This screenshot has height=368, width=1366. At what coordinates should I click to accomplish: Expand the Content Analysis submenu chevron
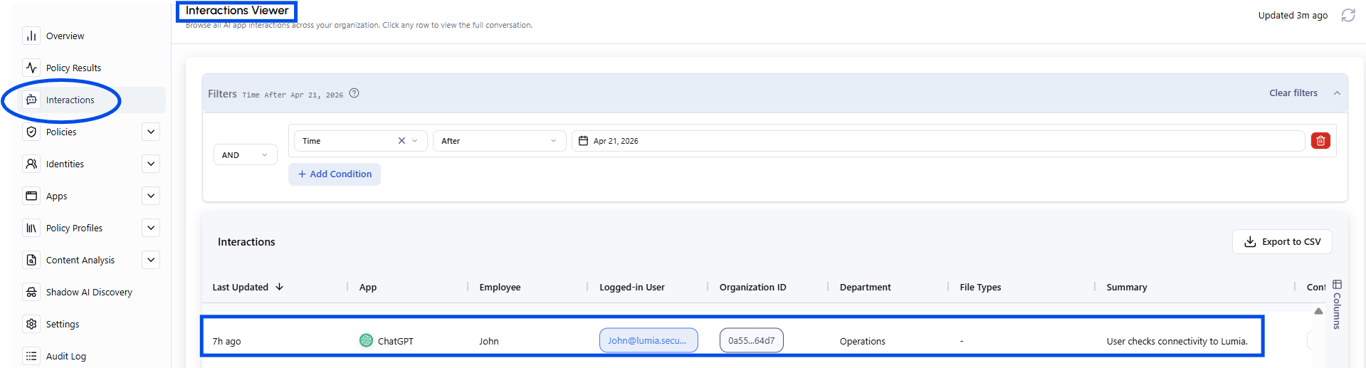pos(151,260)
